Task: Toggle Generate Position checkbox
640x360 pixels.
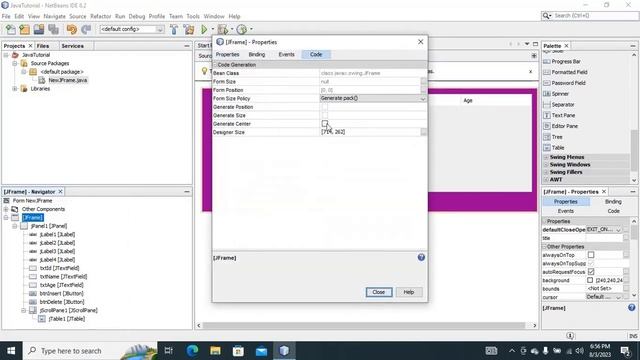Action: (324, 107)
